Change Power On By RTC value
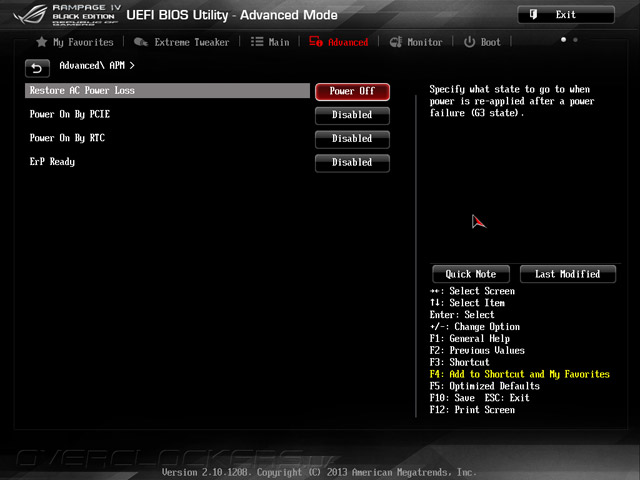Screen dimensions: 640x480 click(x=352, y=139)
